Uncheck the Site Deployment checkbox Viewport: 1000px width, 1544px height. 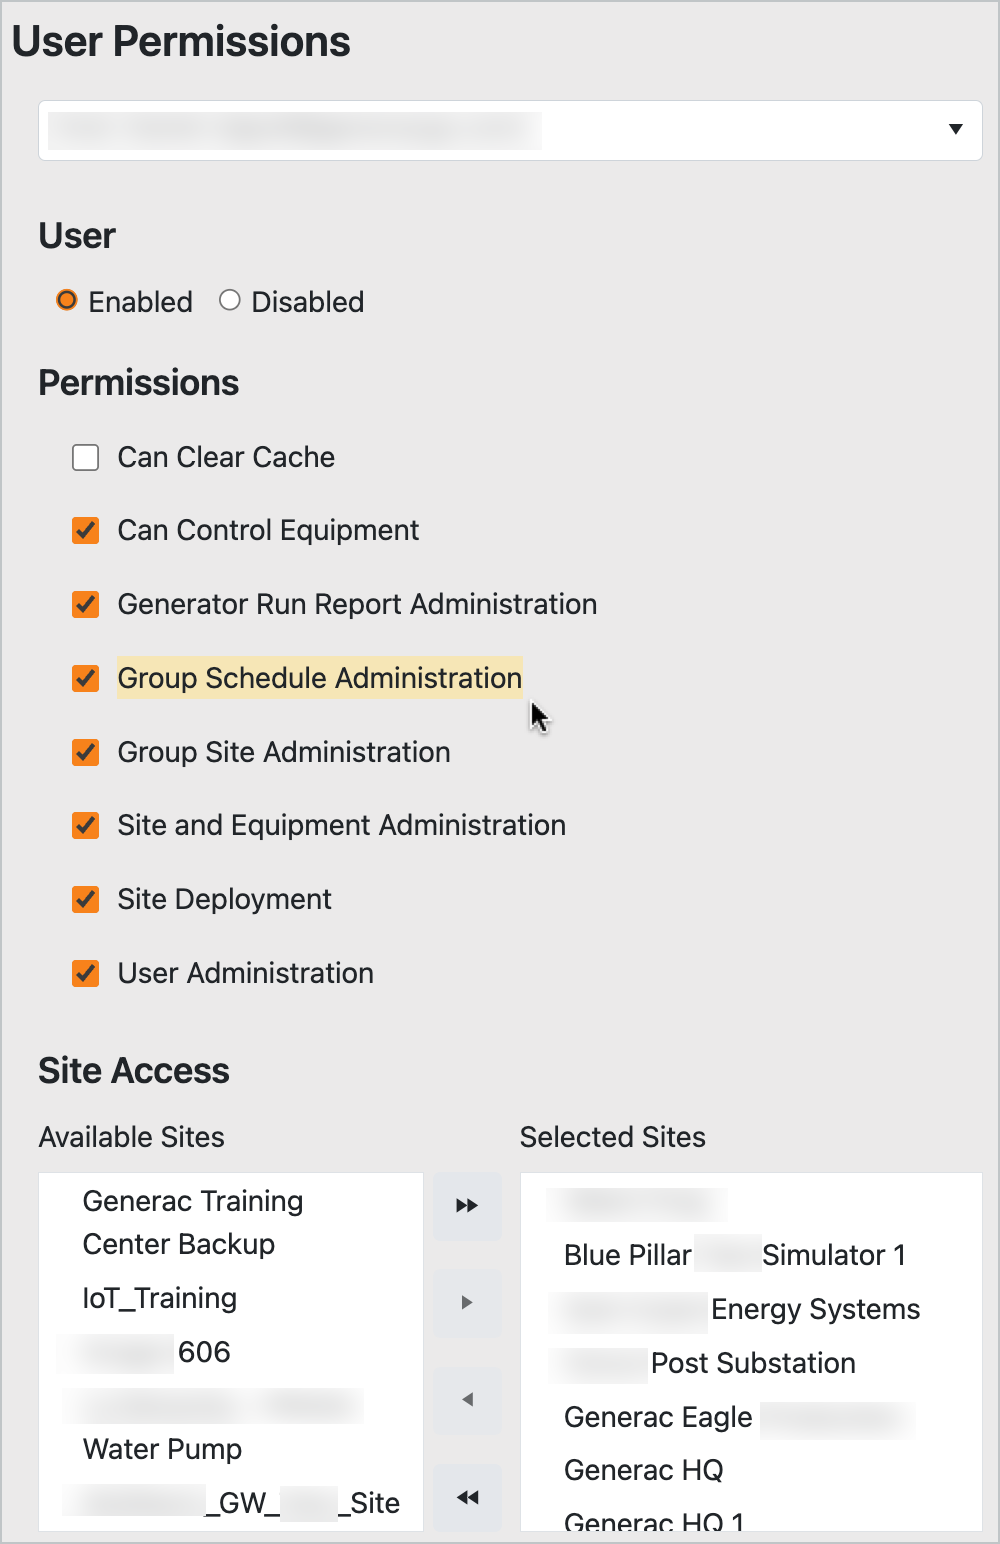(x=86, y=900)
